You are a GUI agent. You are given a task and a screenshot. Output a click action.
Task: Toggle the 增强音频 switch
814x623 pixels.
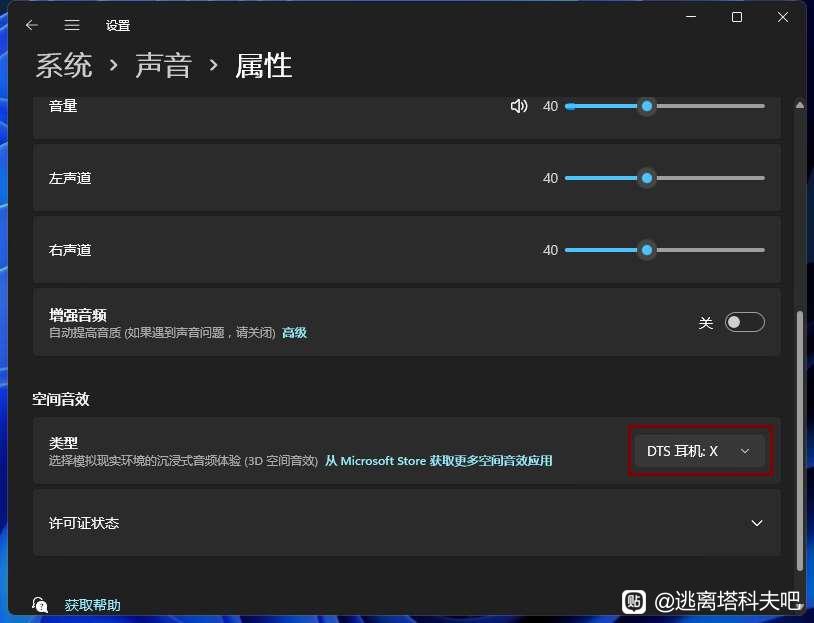click(744, 322)
